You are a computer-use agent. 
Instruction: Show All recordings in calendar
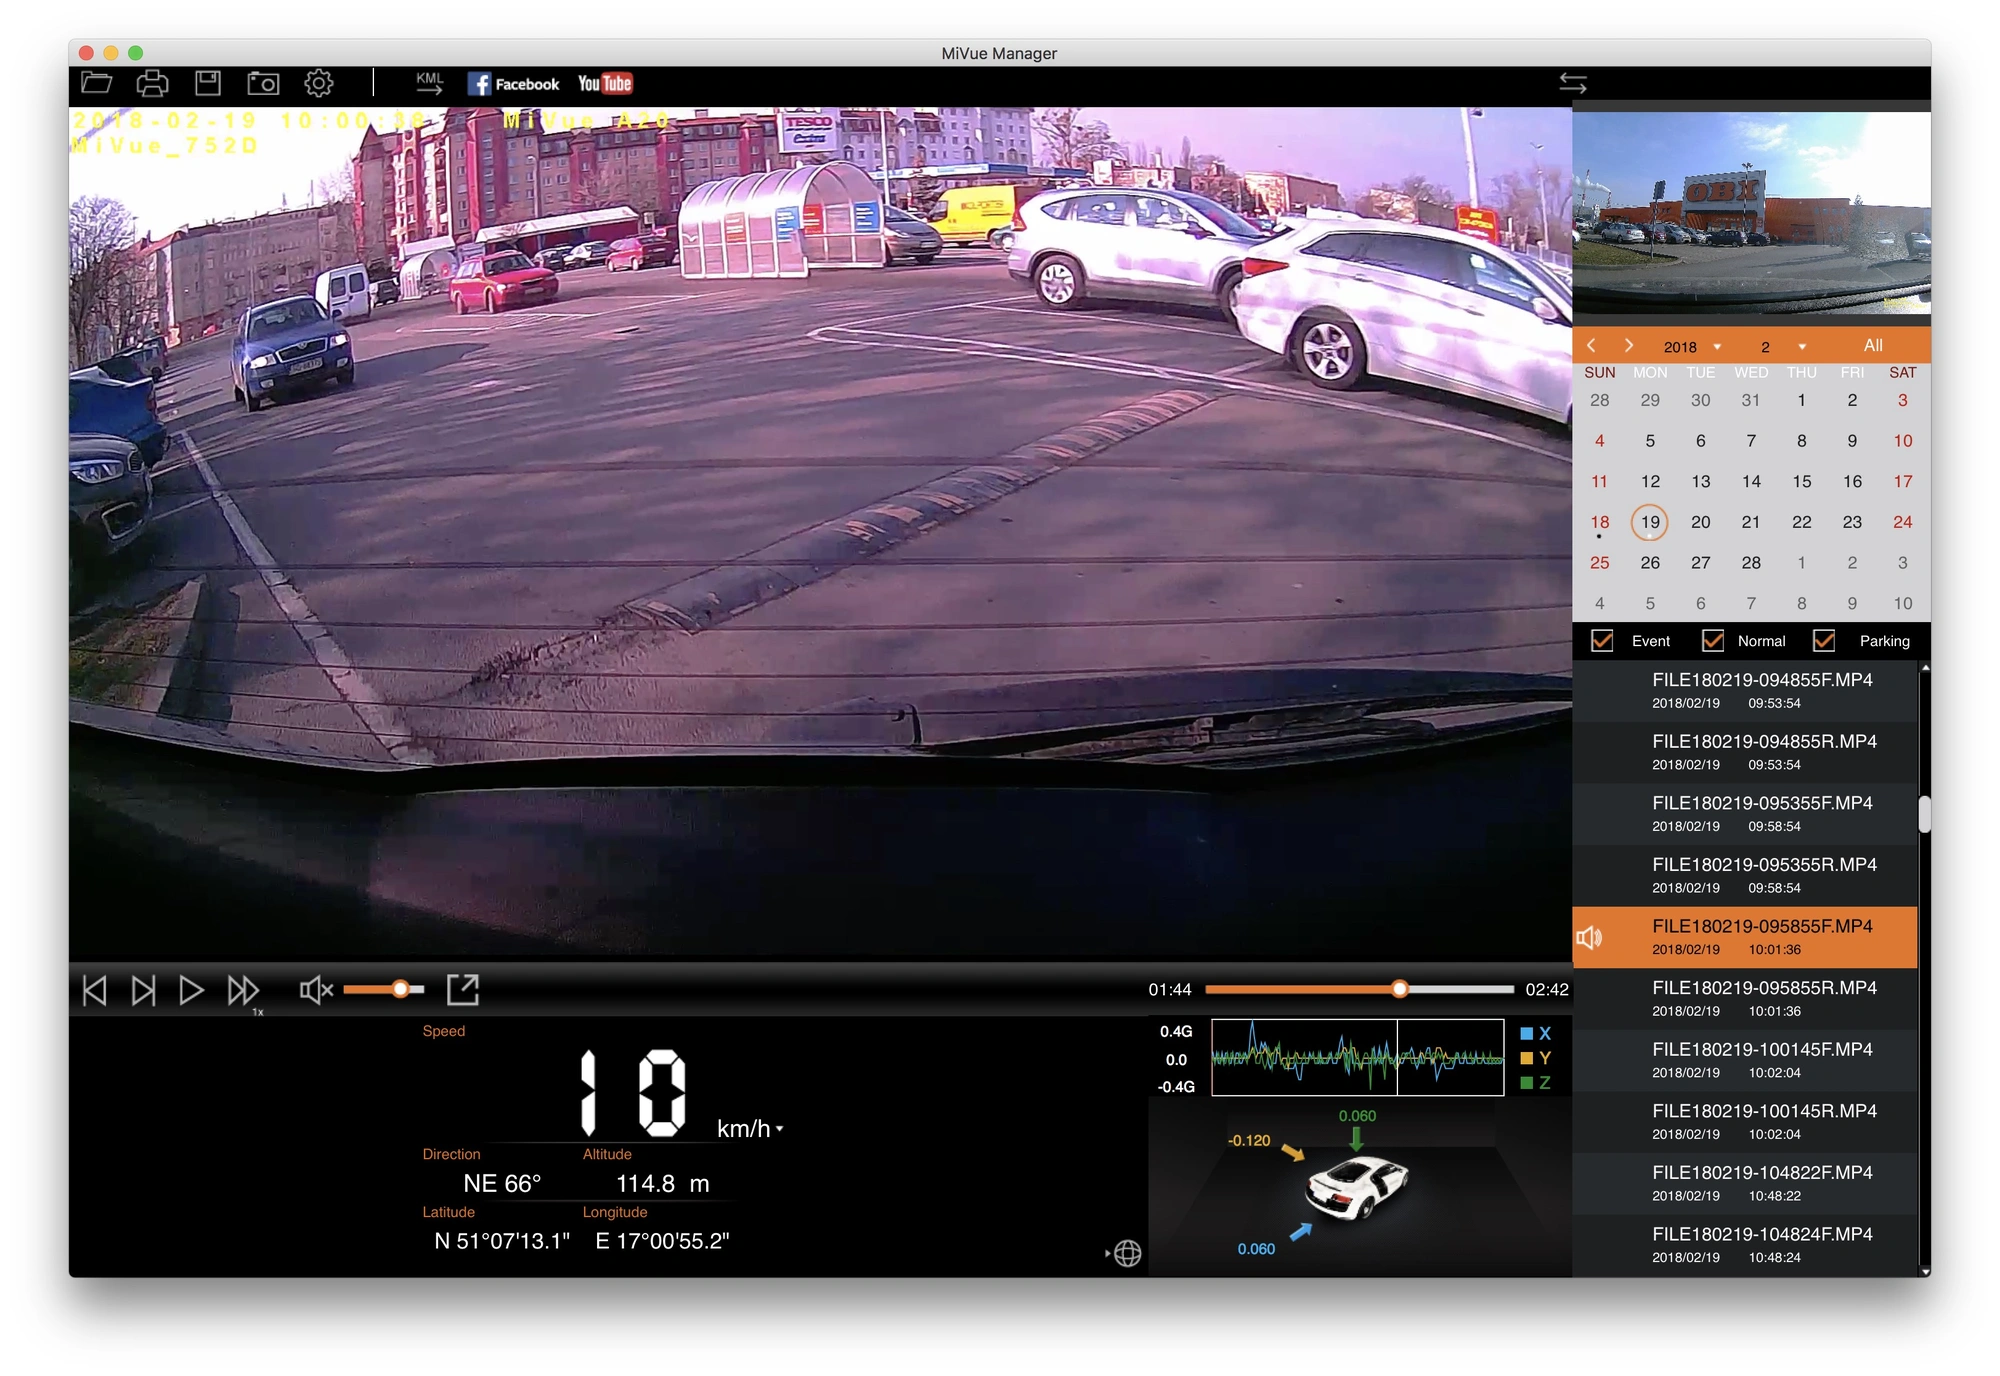[x=1873, y=346]
